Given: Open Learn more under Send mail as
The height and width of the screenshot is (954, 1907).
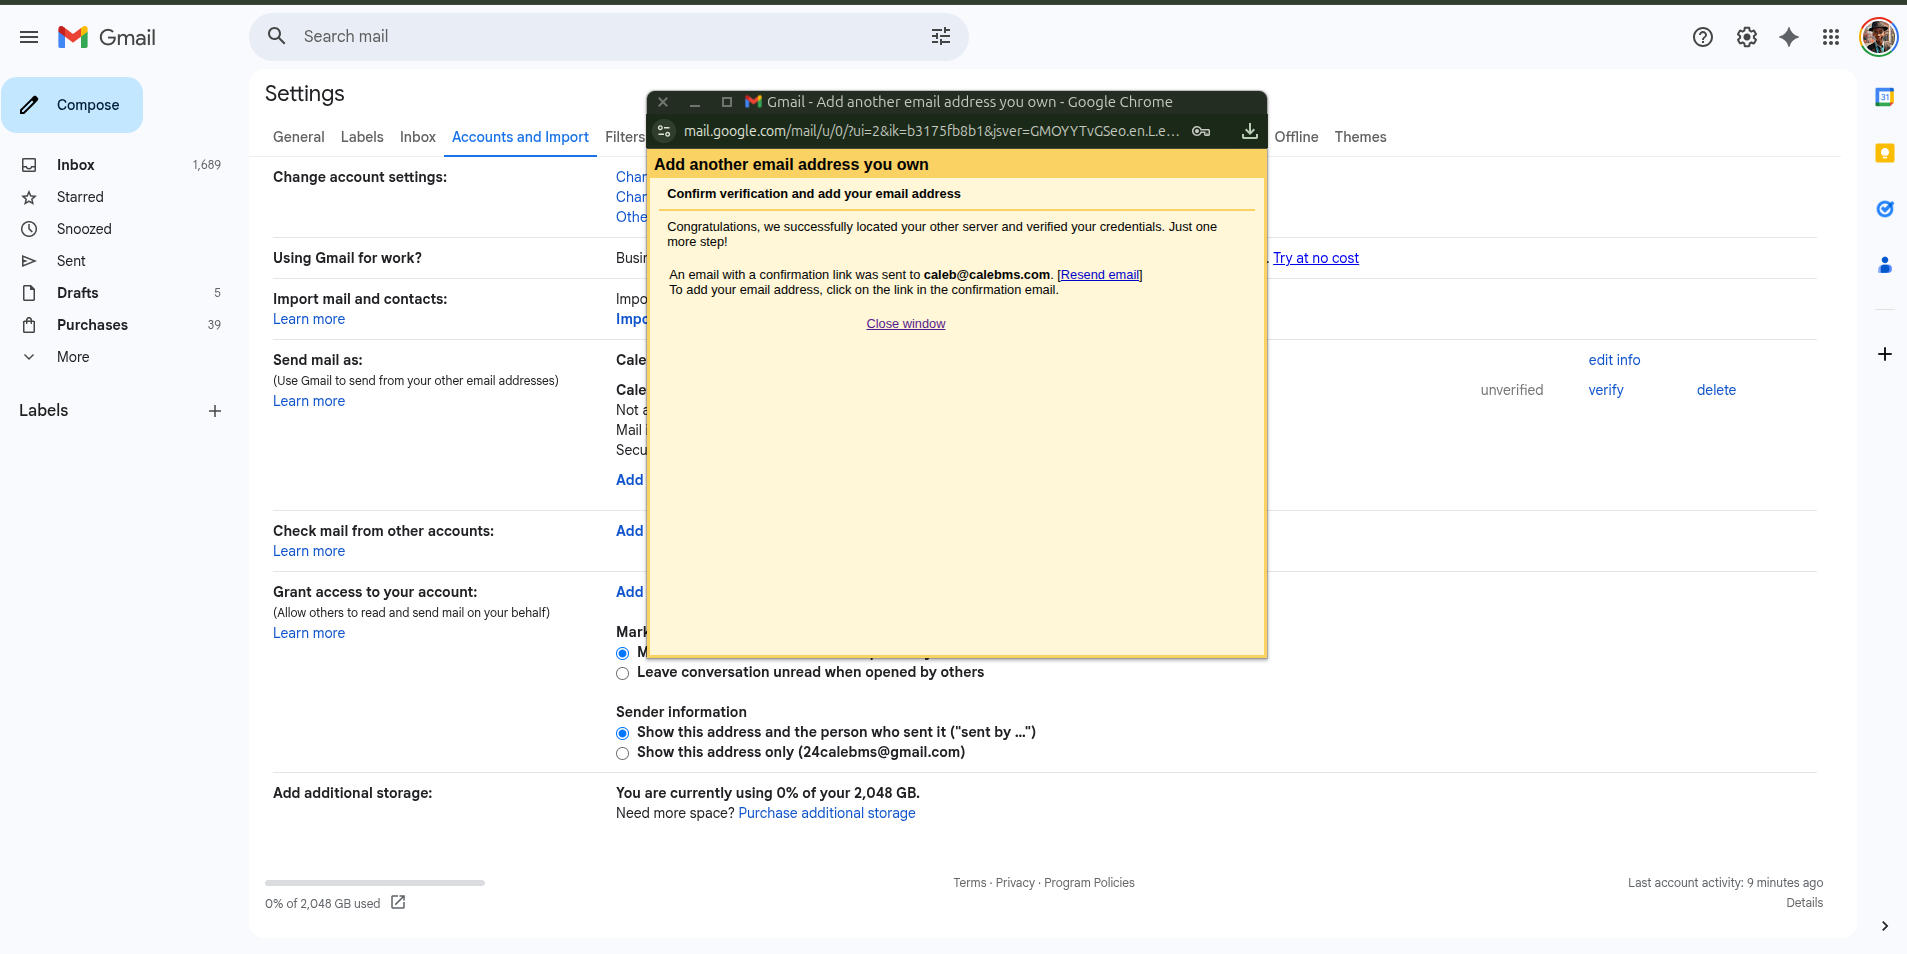Looking at the screenshot, I should tap(309, 401).
